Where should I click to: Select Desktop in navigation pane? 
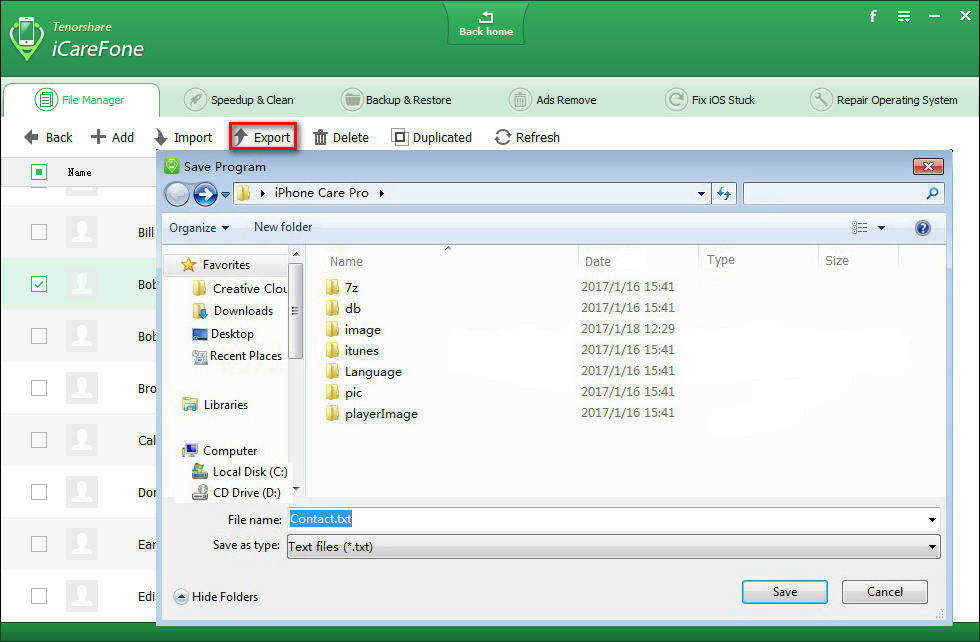[x=223, y=334]
